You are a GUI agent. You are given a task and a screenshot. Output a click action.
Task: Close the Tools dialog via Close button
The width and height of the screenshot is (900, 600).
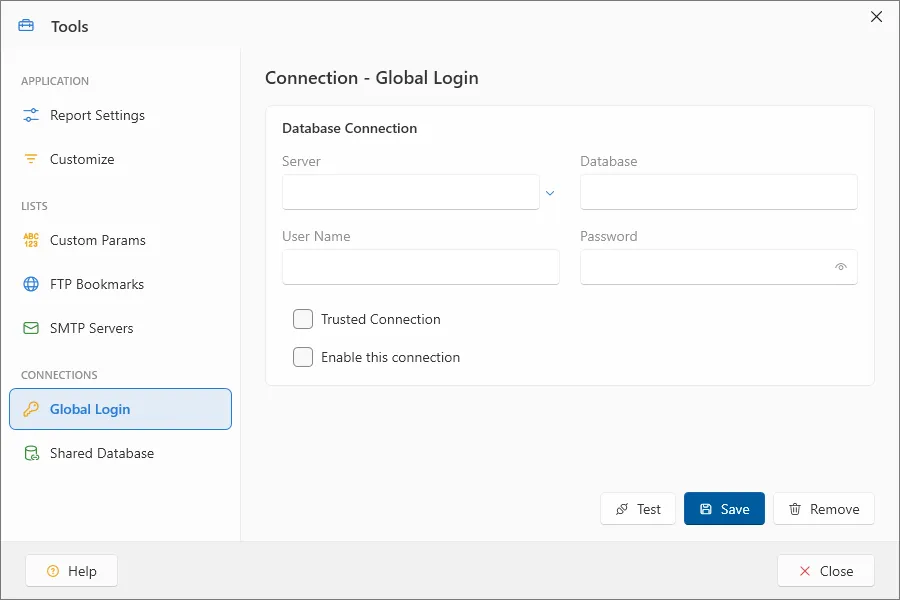click(x=826, y=571)
